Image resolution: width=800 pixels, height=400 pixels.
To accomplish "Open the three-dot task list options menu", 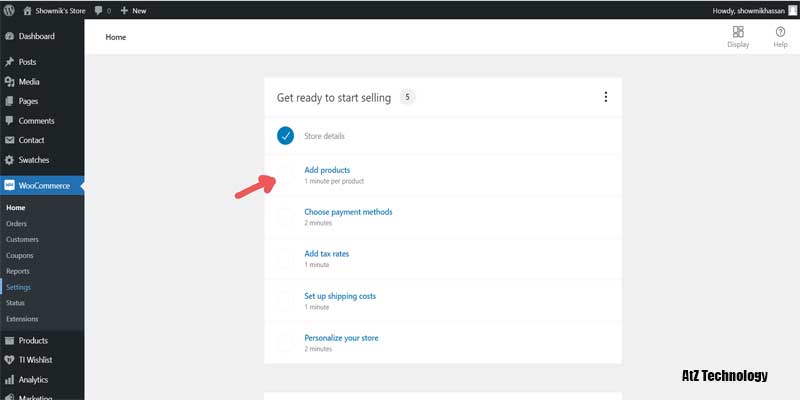I will coord(605,97).
